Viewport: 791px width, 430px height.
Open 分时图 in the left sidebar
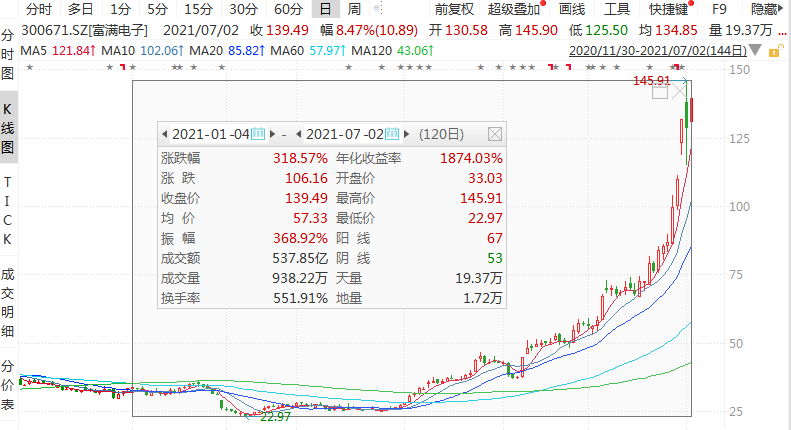(8, 55)
